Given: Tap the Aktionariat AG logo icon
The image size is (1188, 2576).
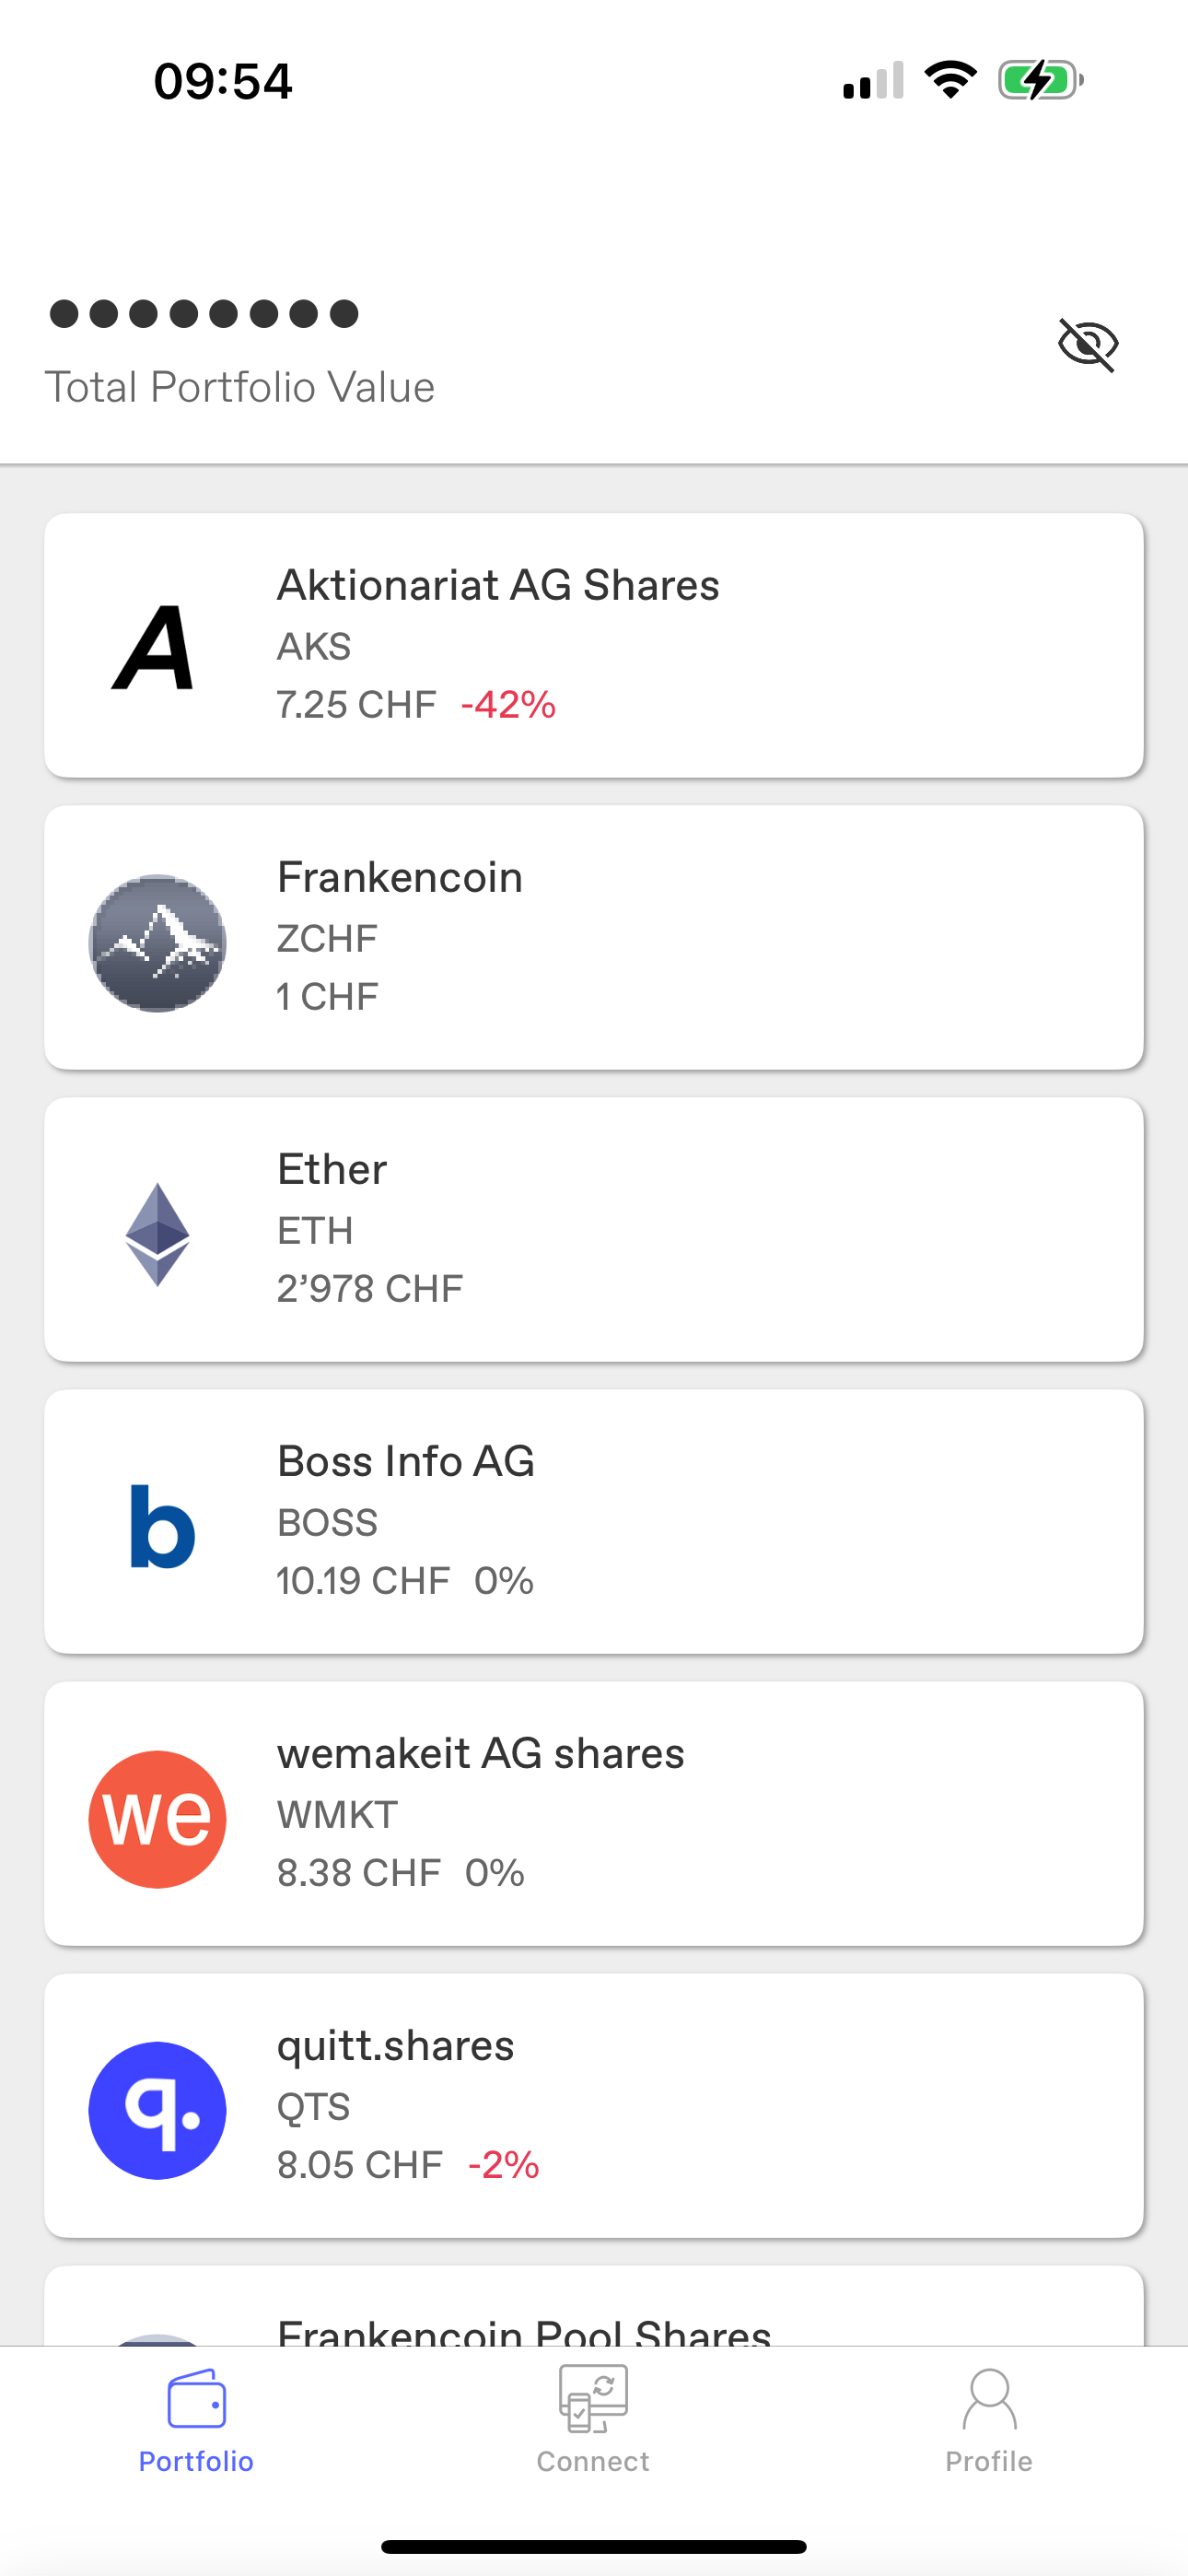Looking at the screenshot, I should [155, 647].
